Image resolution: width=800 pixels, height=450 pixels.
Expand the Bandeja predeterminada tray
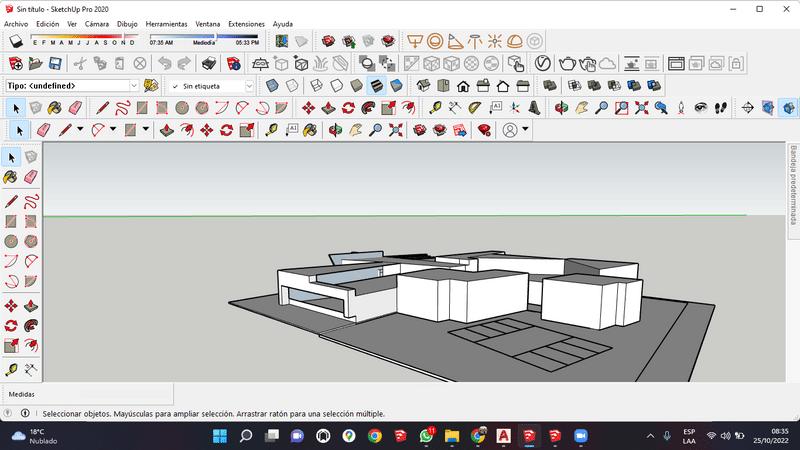tap(793, 185)
